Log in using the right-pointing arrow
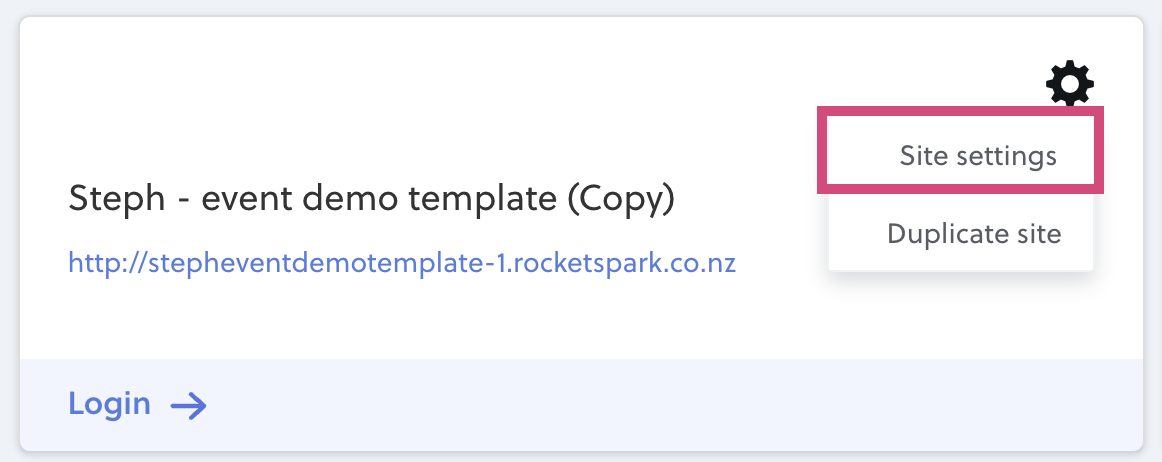Image resolution: width=1162 pixels, height=462 pixels. [x=188, y=406]
